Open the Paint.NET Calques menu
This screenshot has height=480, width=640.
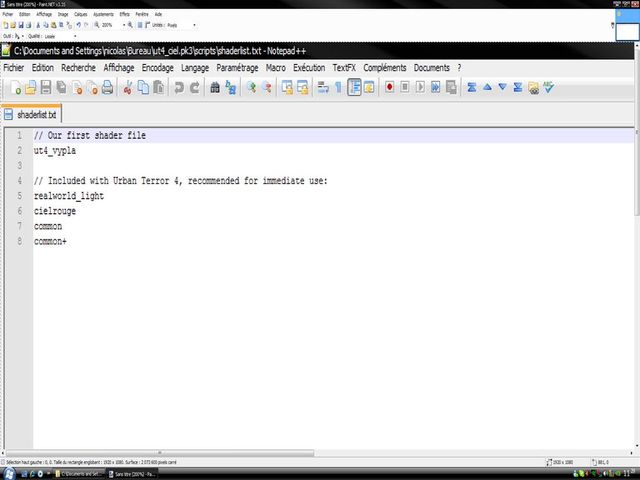click(x=80, y=14)
